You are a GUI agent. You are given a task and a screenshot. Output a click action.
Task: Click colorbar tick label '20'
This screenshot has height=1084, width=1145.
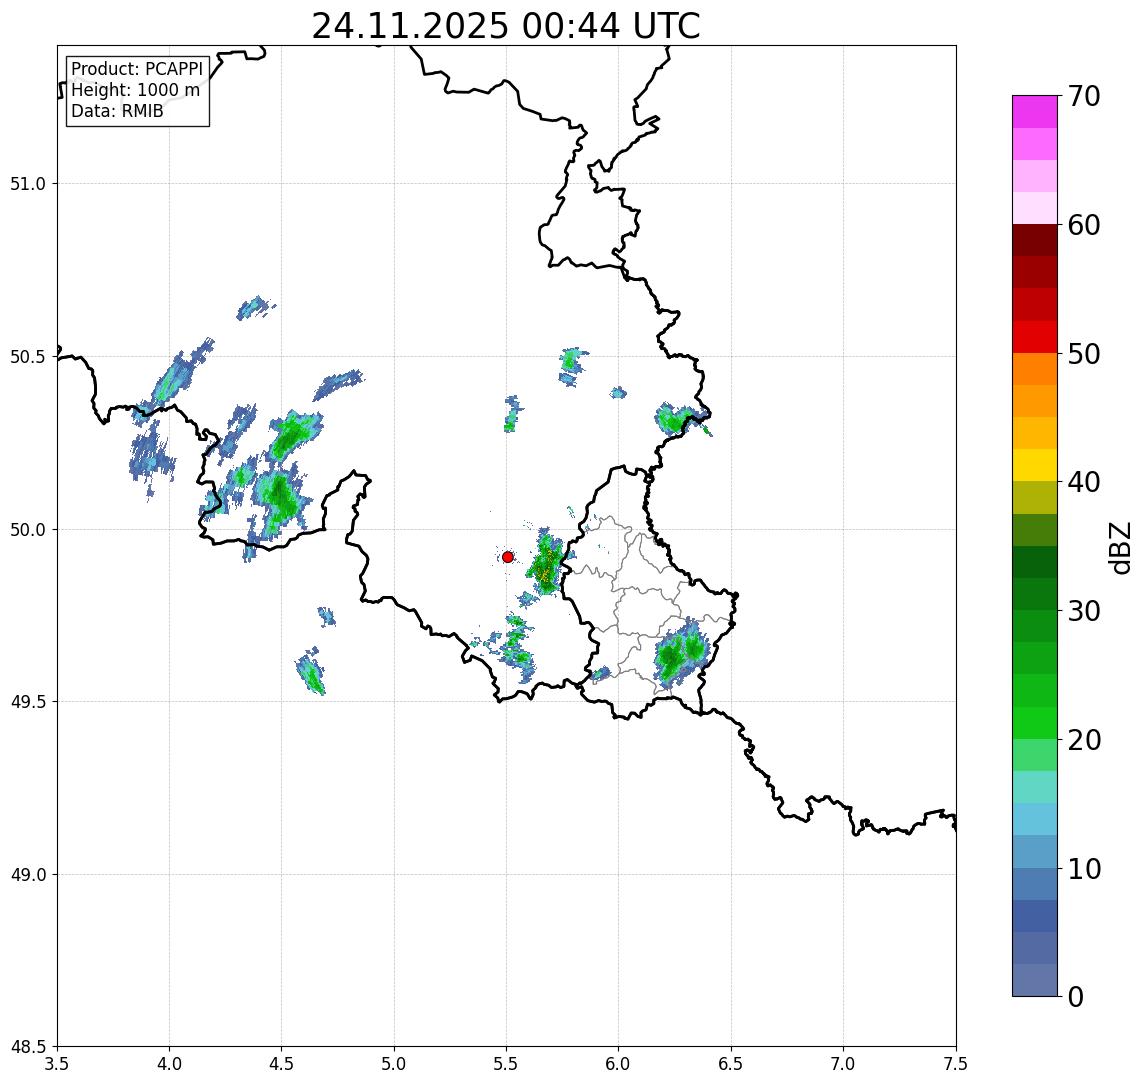(1084, 739)
